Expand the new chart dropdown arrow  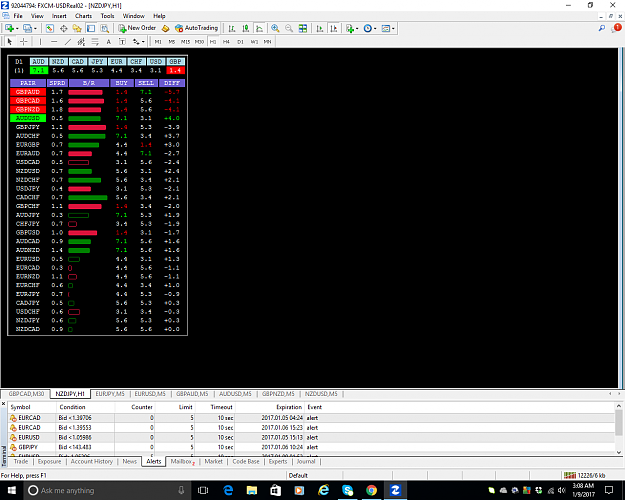coord(17,28)
